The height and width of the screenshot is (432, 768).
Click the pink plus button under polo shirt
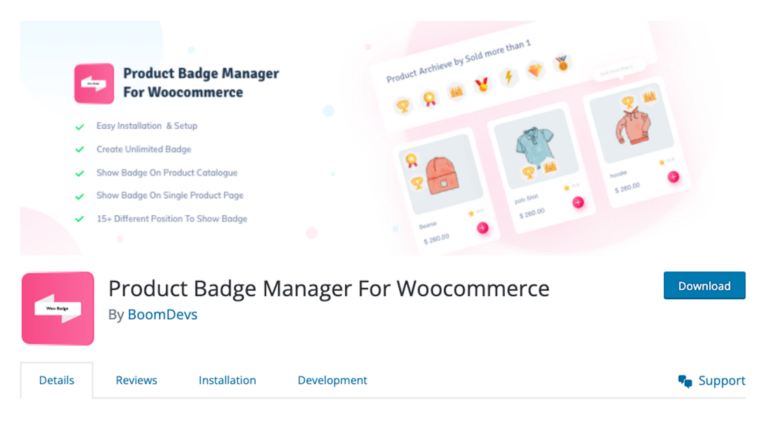578,202
